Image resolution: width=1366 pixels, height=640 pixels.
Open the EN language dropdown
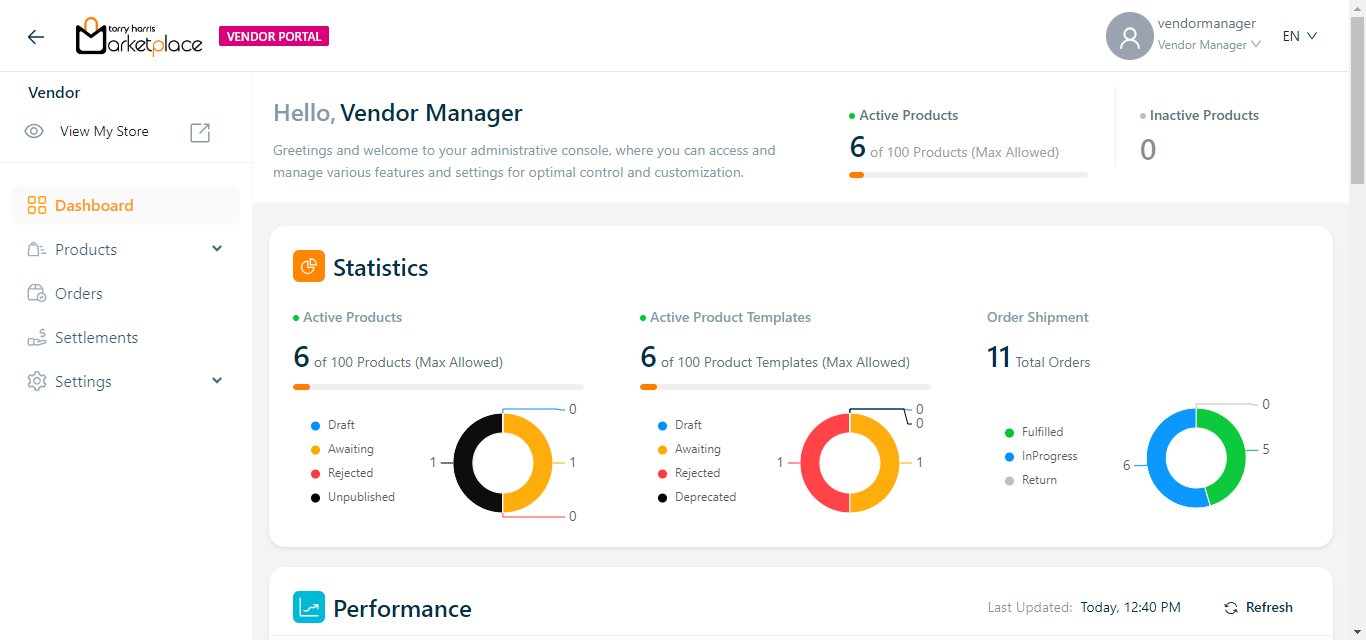click(1300, 37)
